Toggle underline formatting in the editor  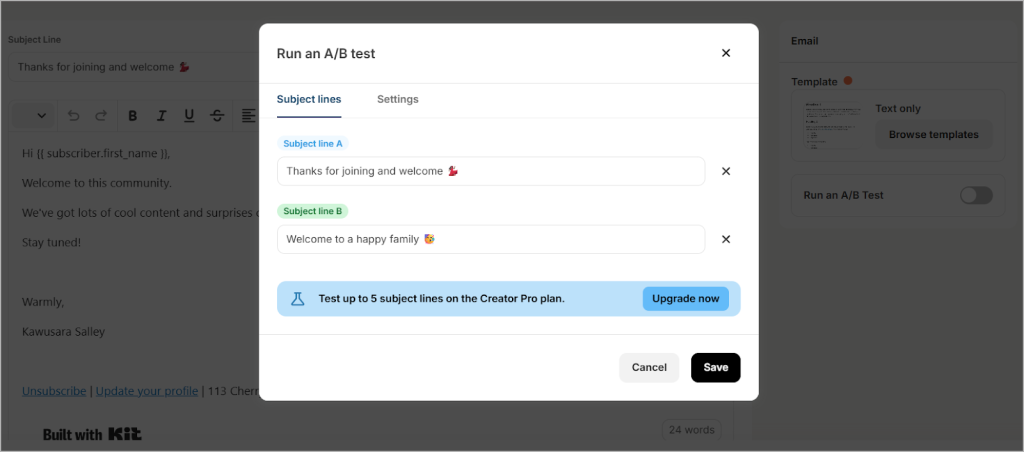click(189, 116)
